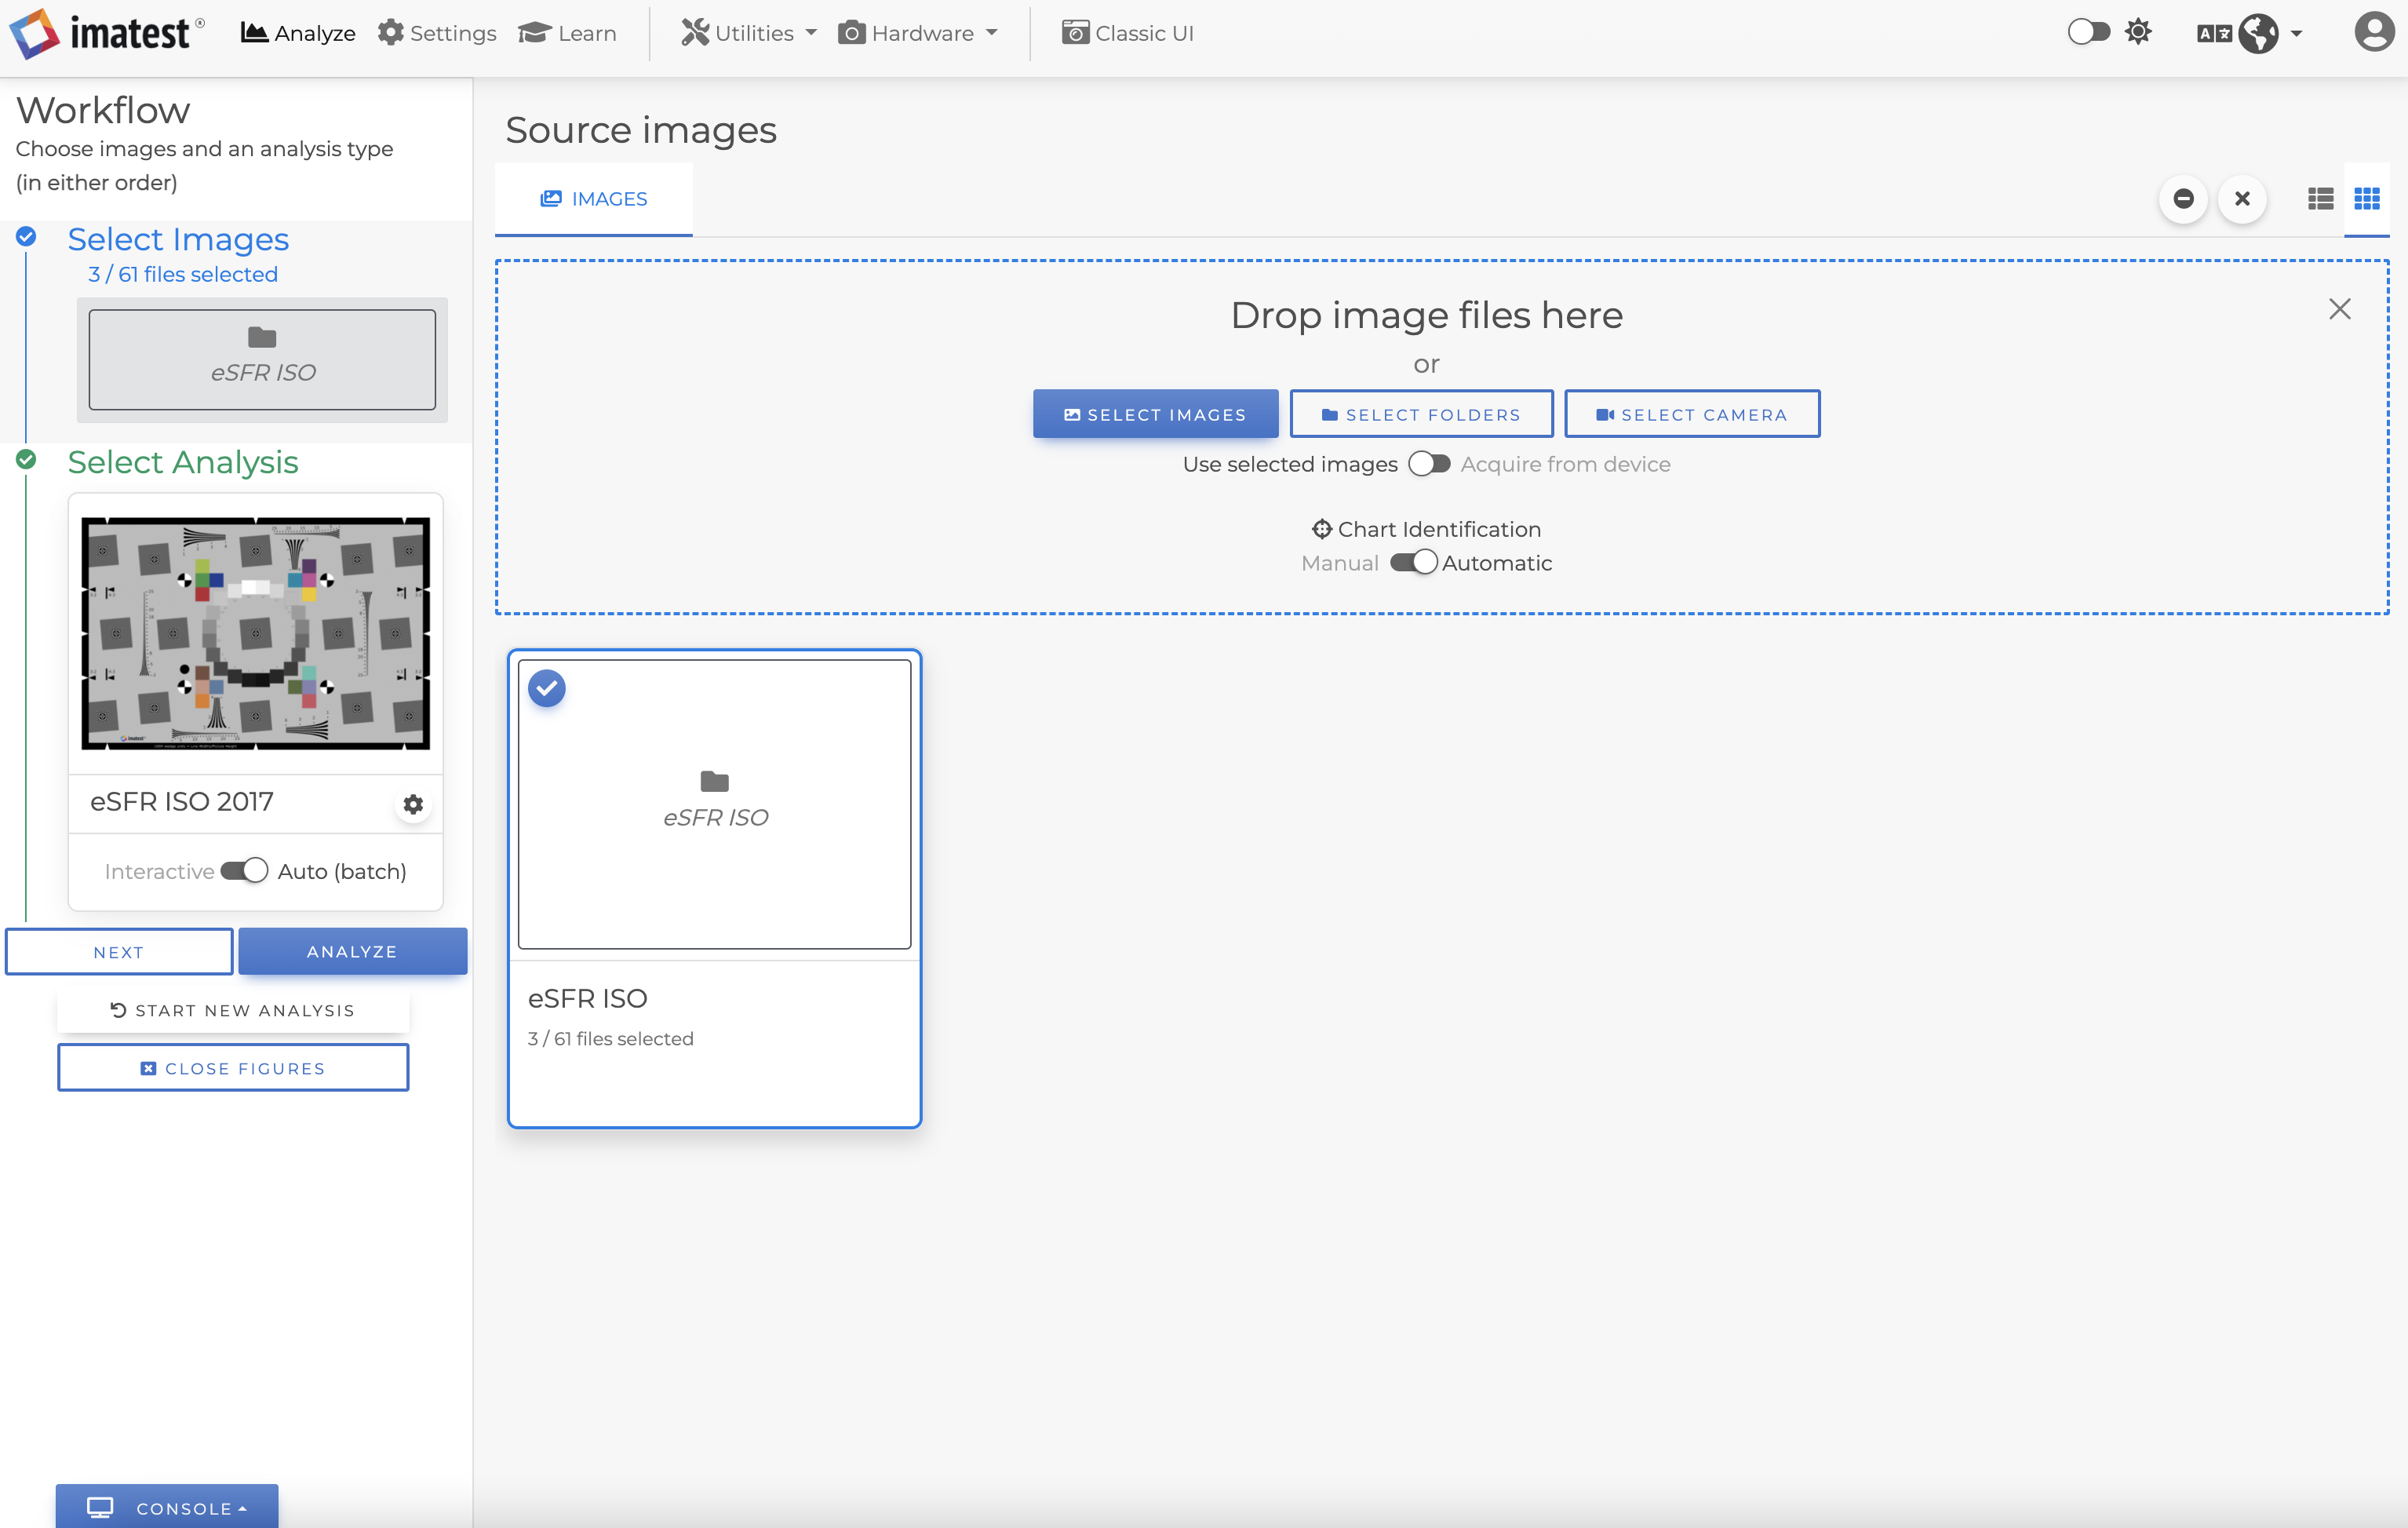Click the NEXT button

tap(119, 952)
